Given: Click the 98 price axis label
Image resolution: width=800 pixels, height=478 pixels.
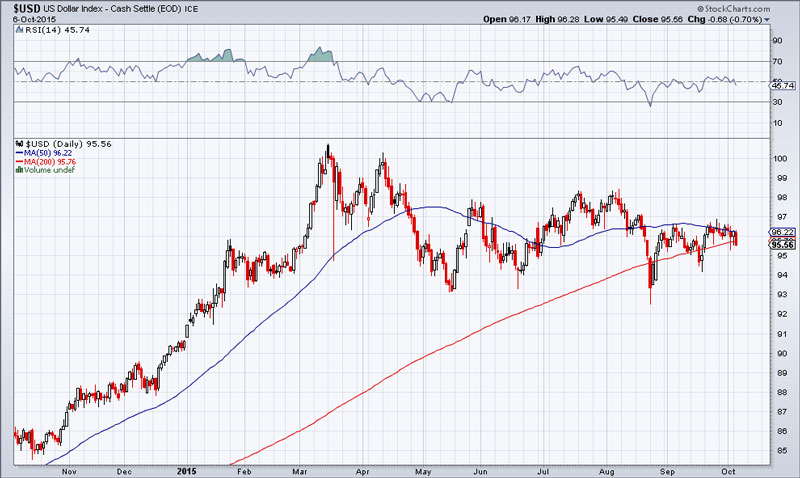Looking at the screenshot, I should tap(782, 197).
